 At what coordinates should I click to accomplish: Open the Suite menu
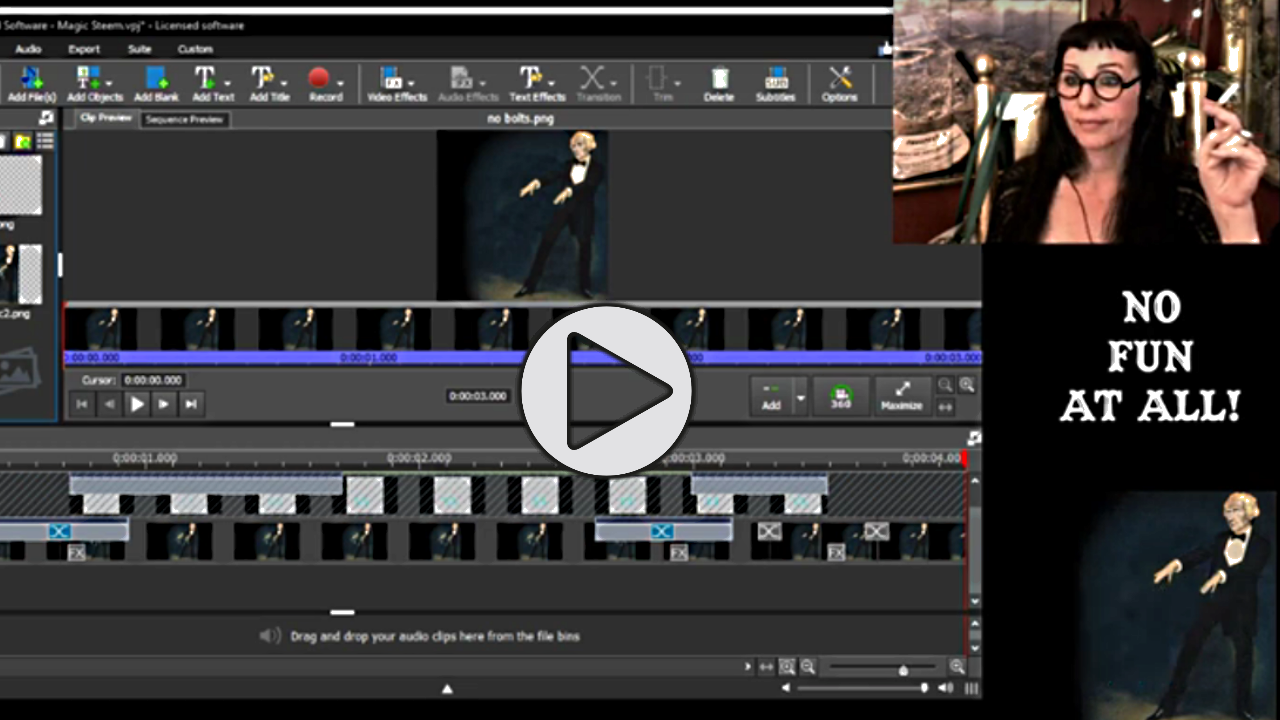[139, 49]
